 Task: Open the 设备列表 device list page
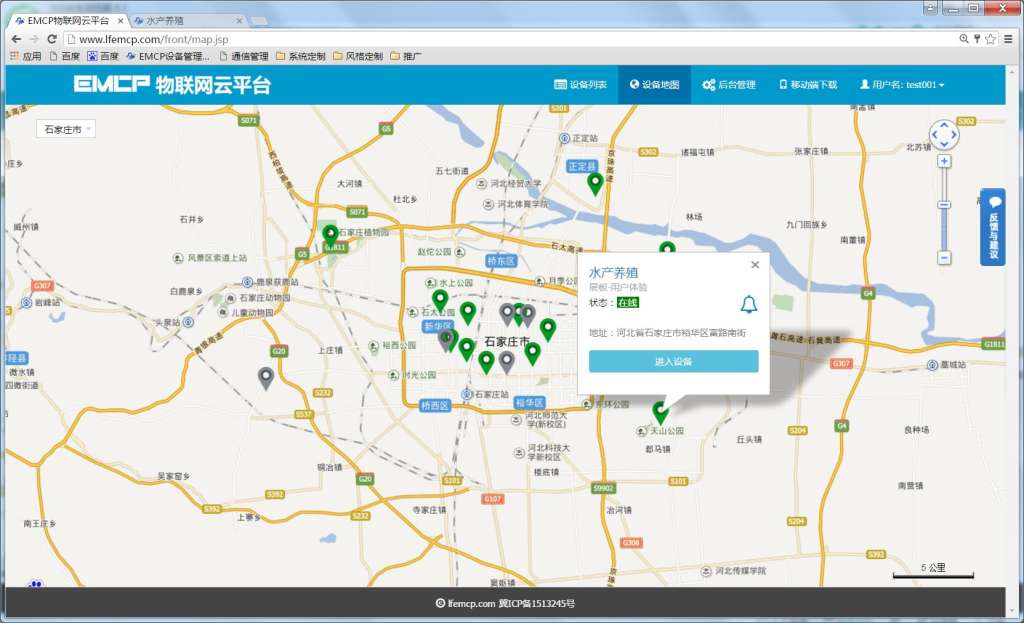(580, 84)
